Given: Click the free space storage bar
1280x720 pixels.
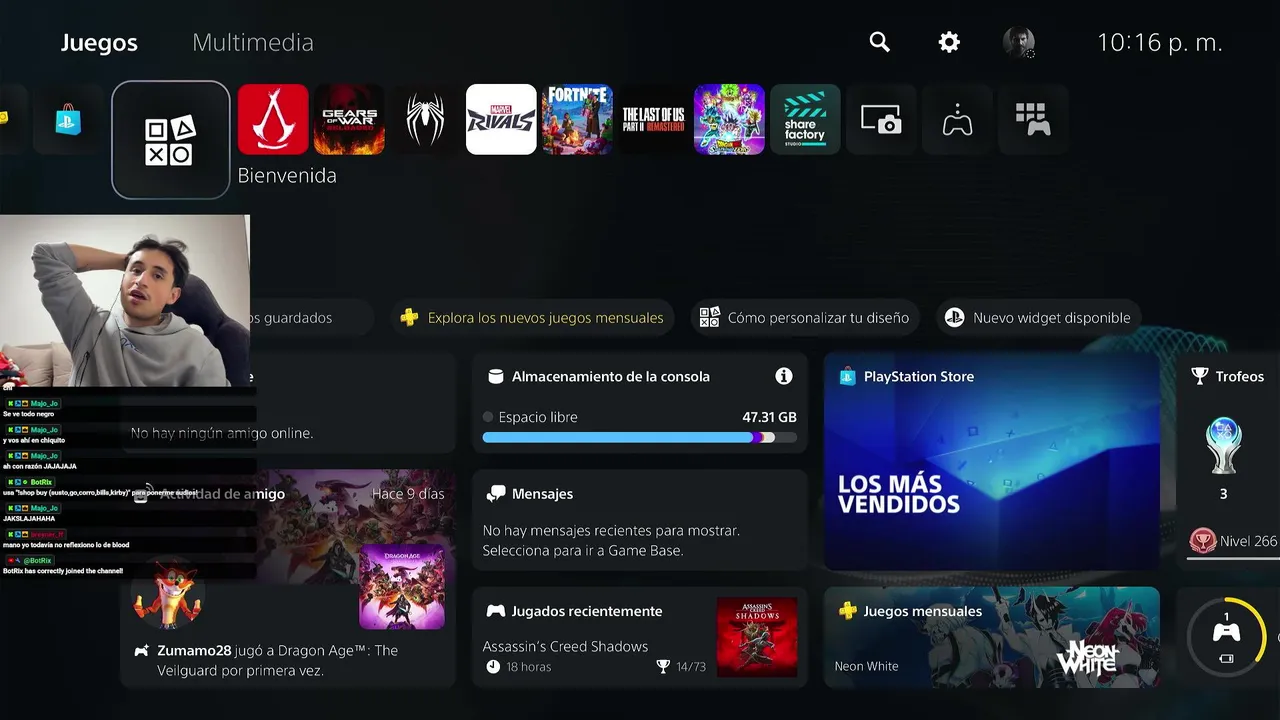Looking at the screenshot, I should tap(639, 437).
